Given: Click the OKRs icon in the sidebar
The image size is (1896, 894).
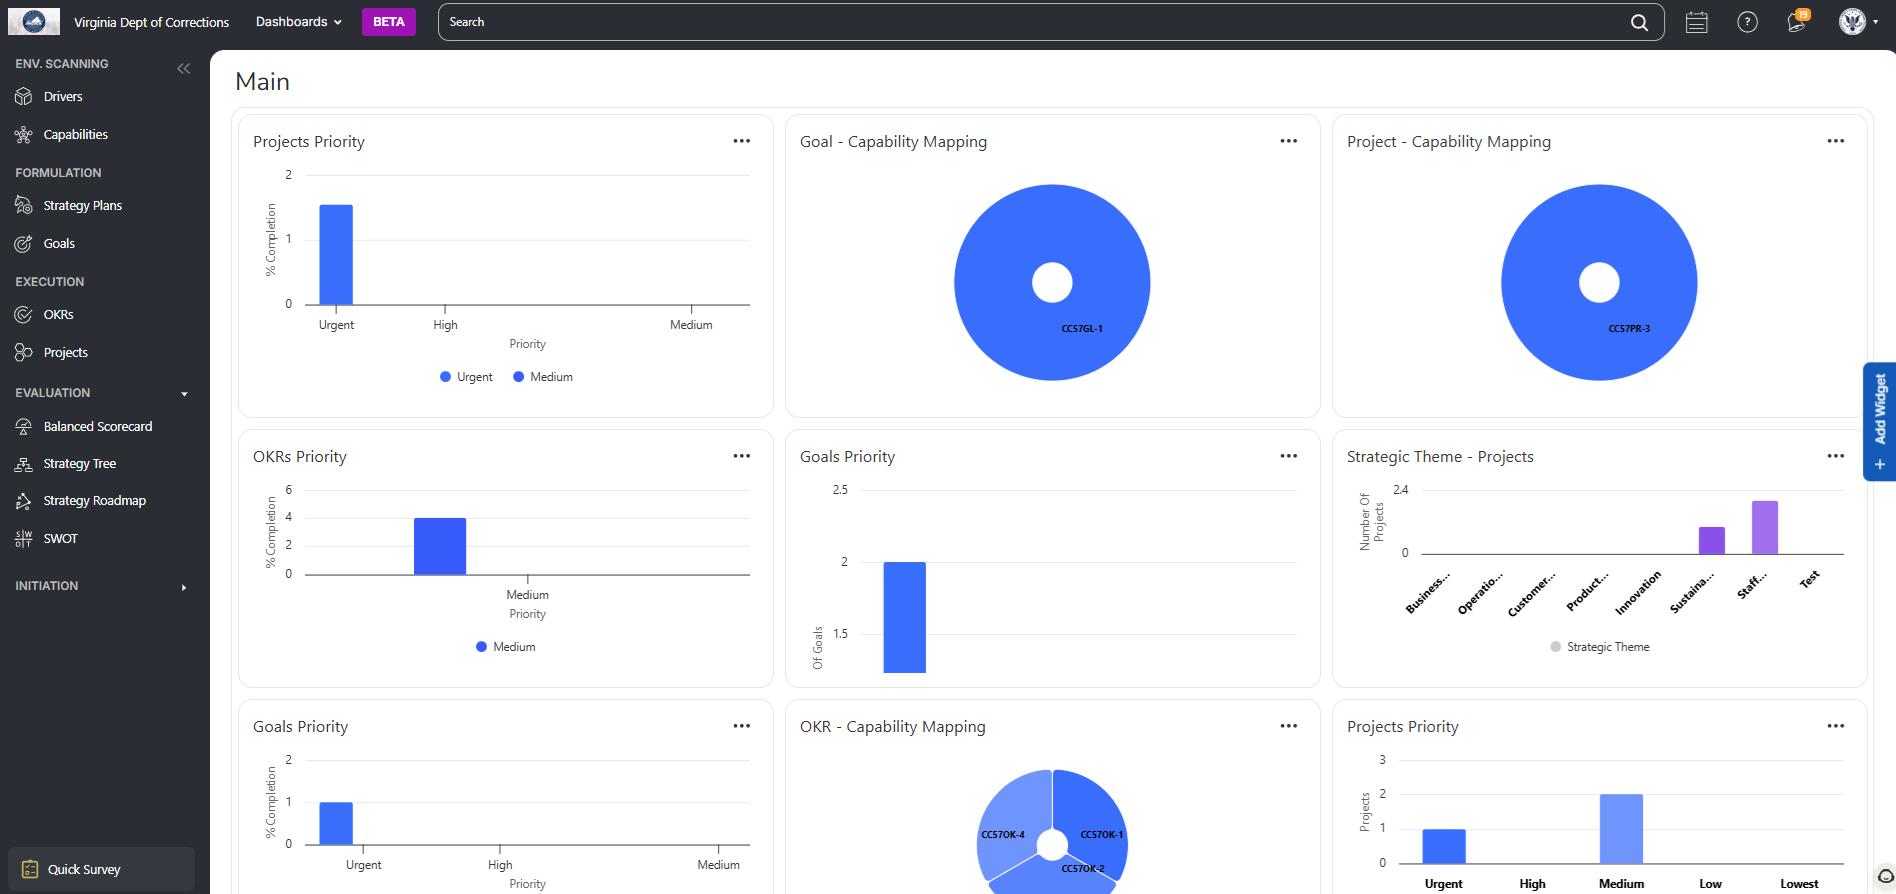Looking at the screenshot, I should click(24, 315).
